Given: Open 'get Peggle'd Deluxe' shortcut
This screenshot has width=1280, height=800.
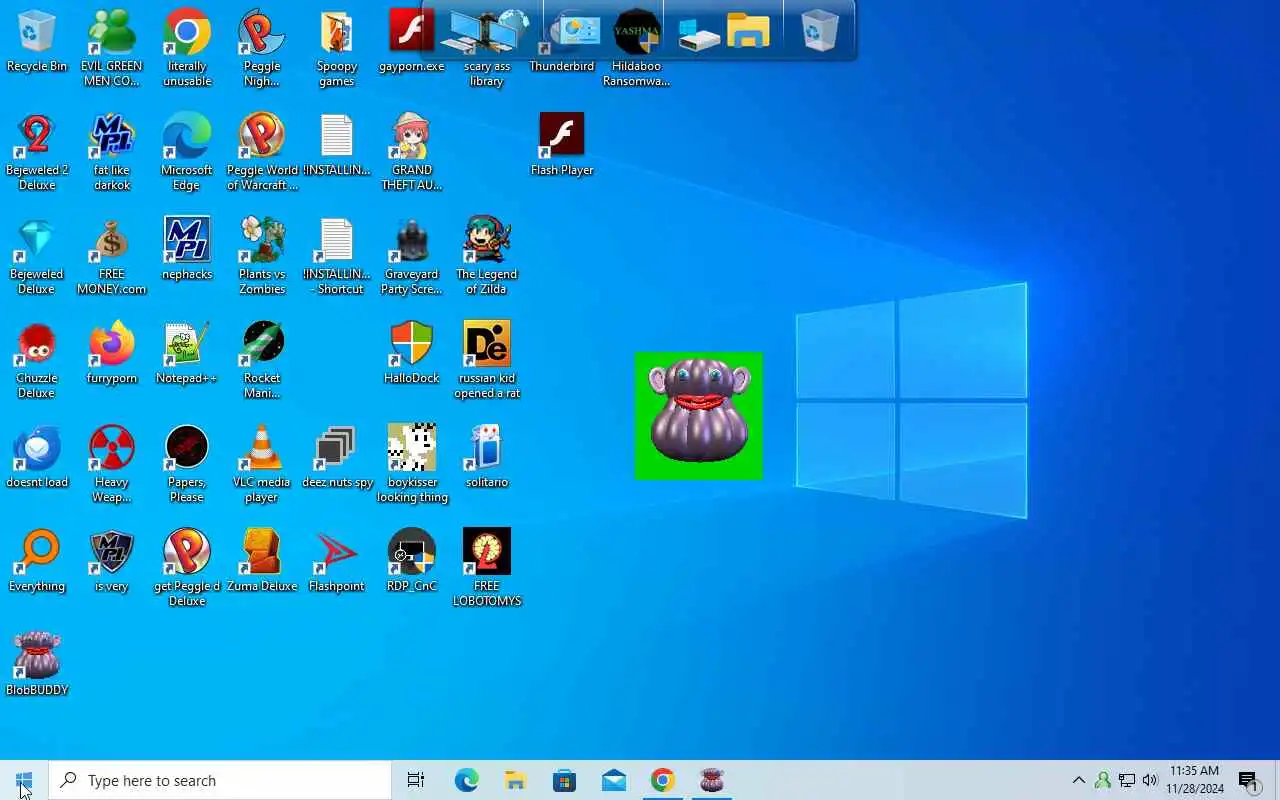Looking at the screenshot, I should pos(187,568).
